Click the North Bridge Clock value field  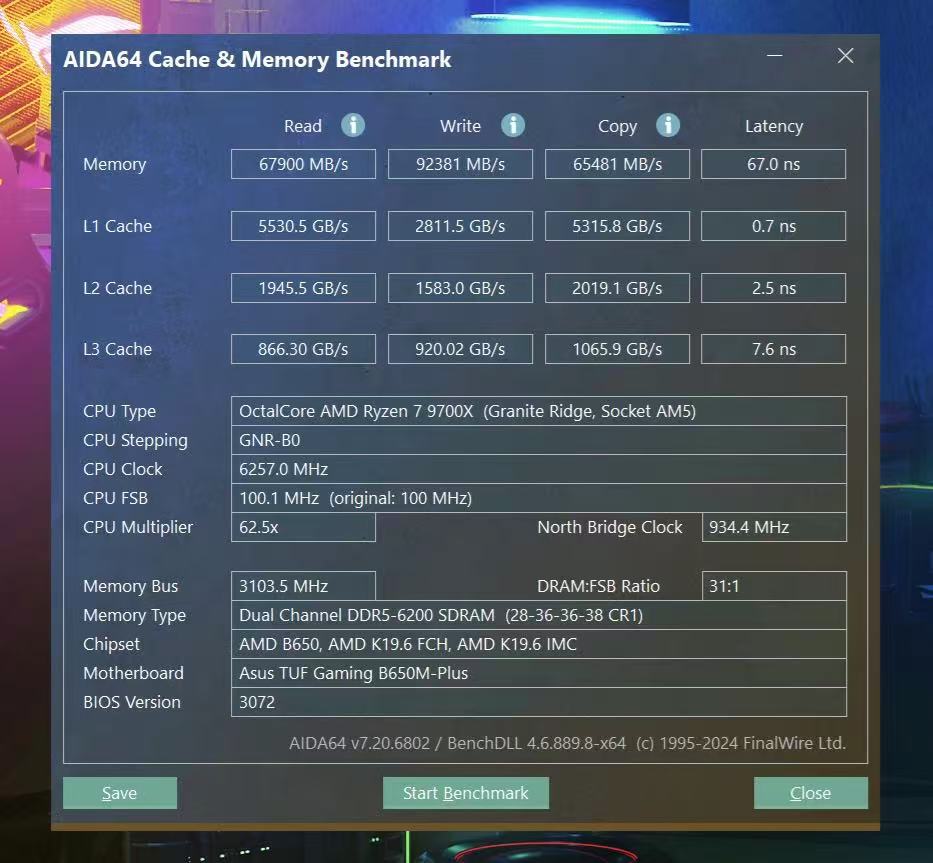pyautogui.click(x=774, y=527)
